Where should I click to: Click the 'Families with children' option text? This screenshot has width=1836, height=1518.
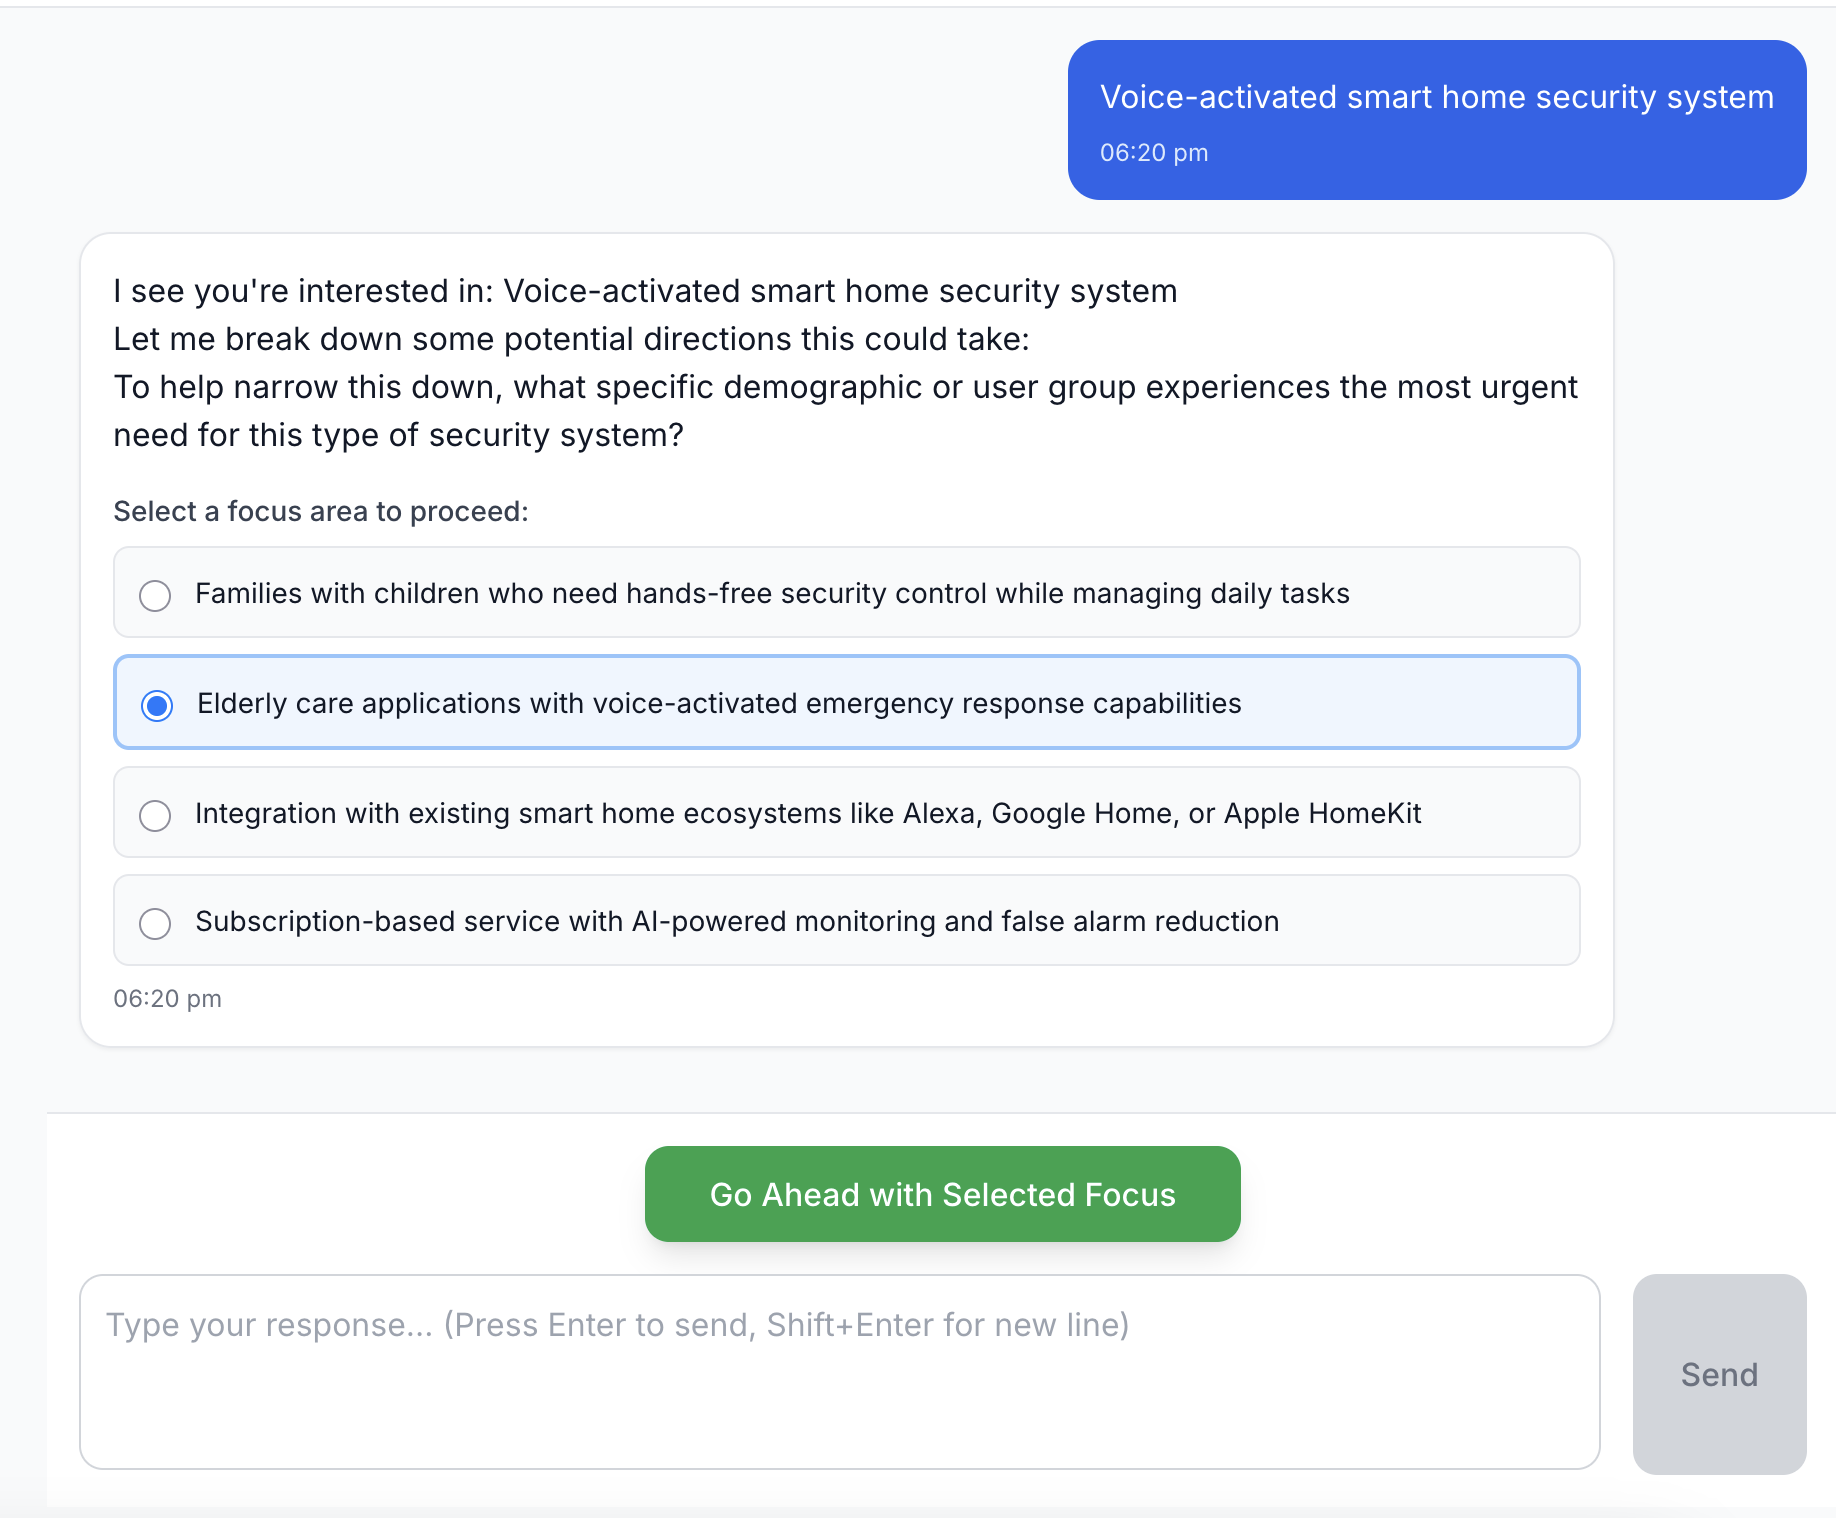[x=771, y=594]
